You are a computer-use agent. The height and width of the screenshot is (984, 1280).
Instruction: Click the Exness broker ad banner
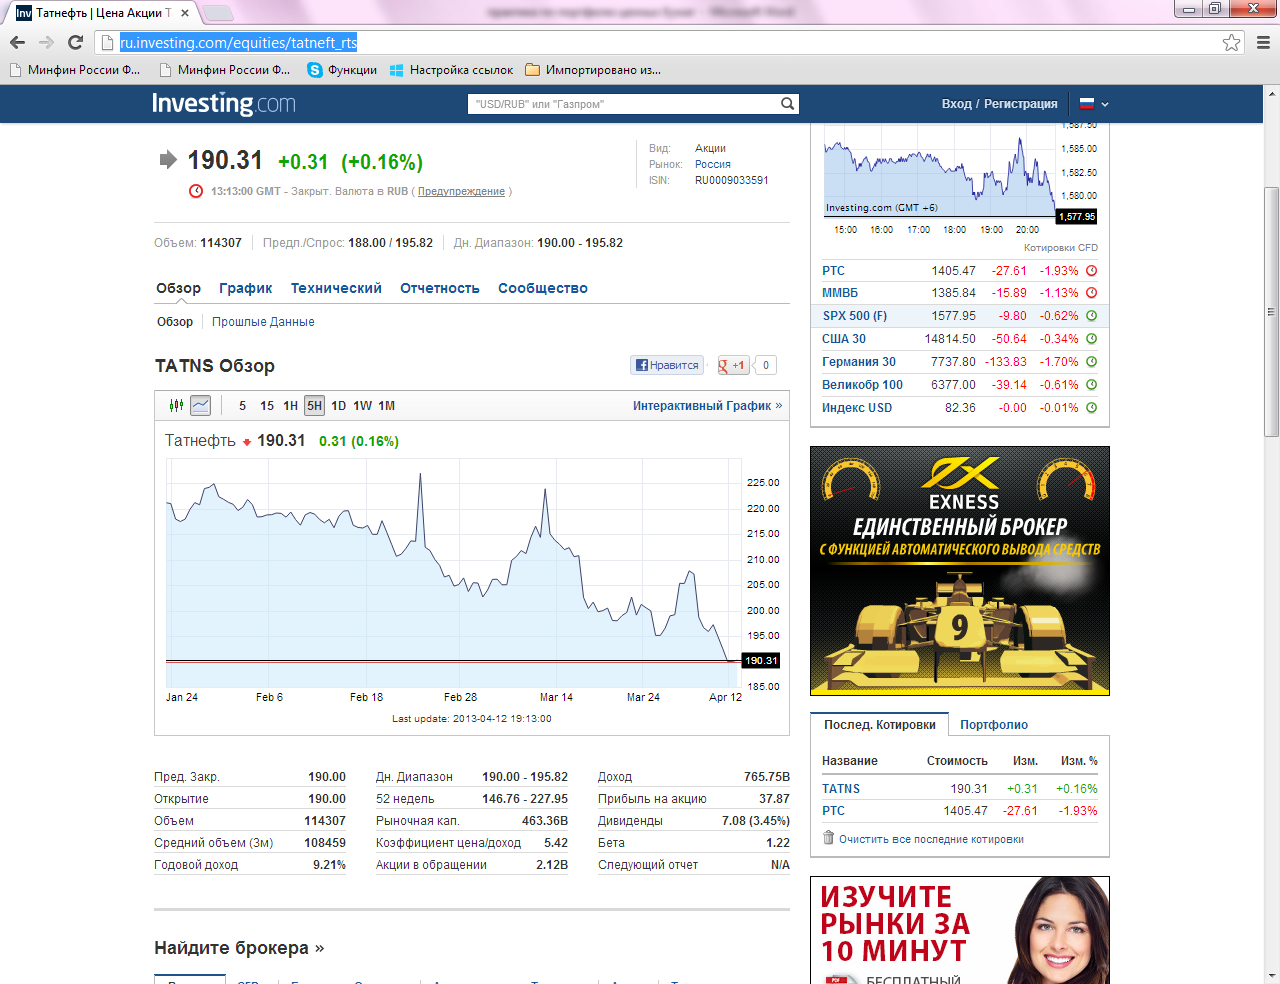point(960,571)
